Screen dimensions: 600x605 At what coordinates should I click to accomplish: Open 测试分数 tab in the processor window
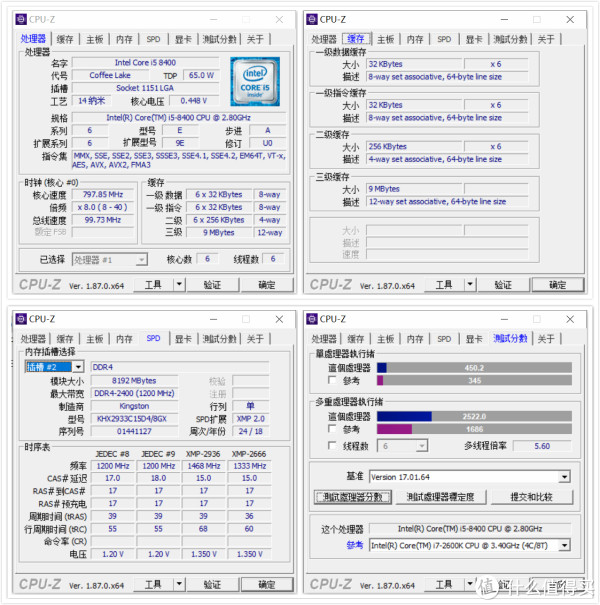[219, 39]
